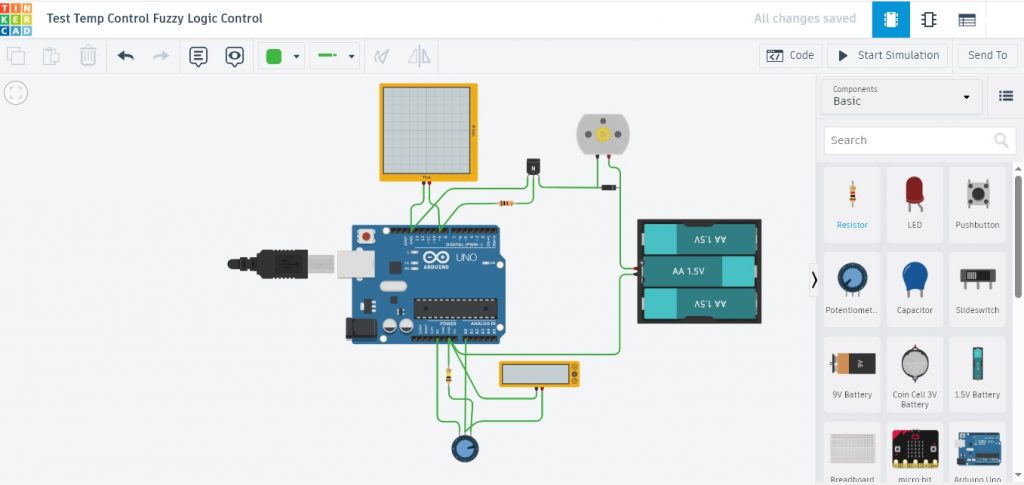Select the Capacitor component

tap(915, 289)
